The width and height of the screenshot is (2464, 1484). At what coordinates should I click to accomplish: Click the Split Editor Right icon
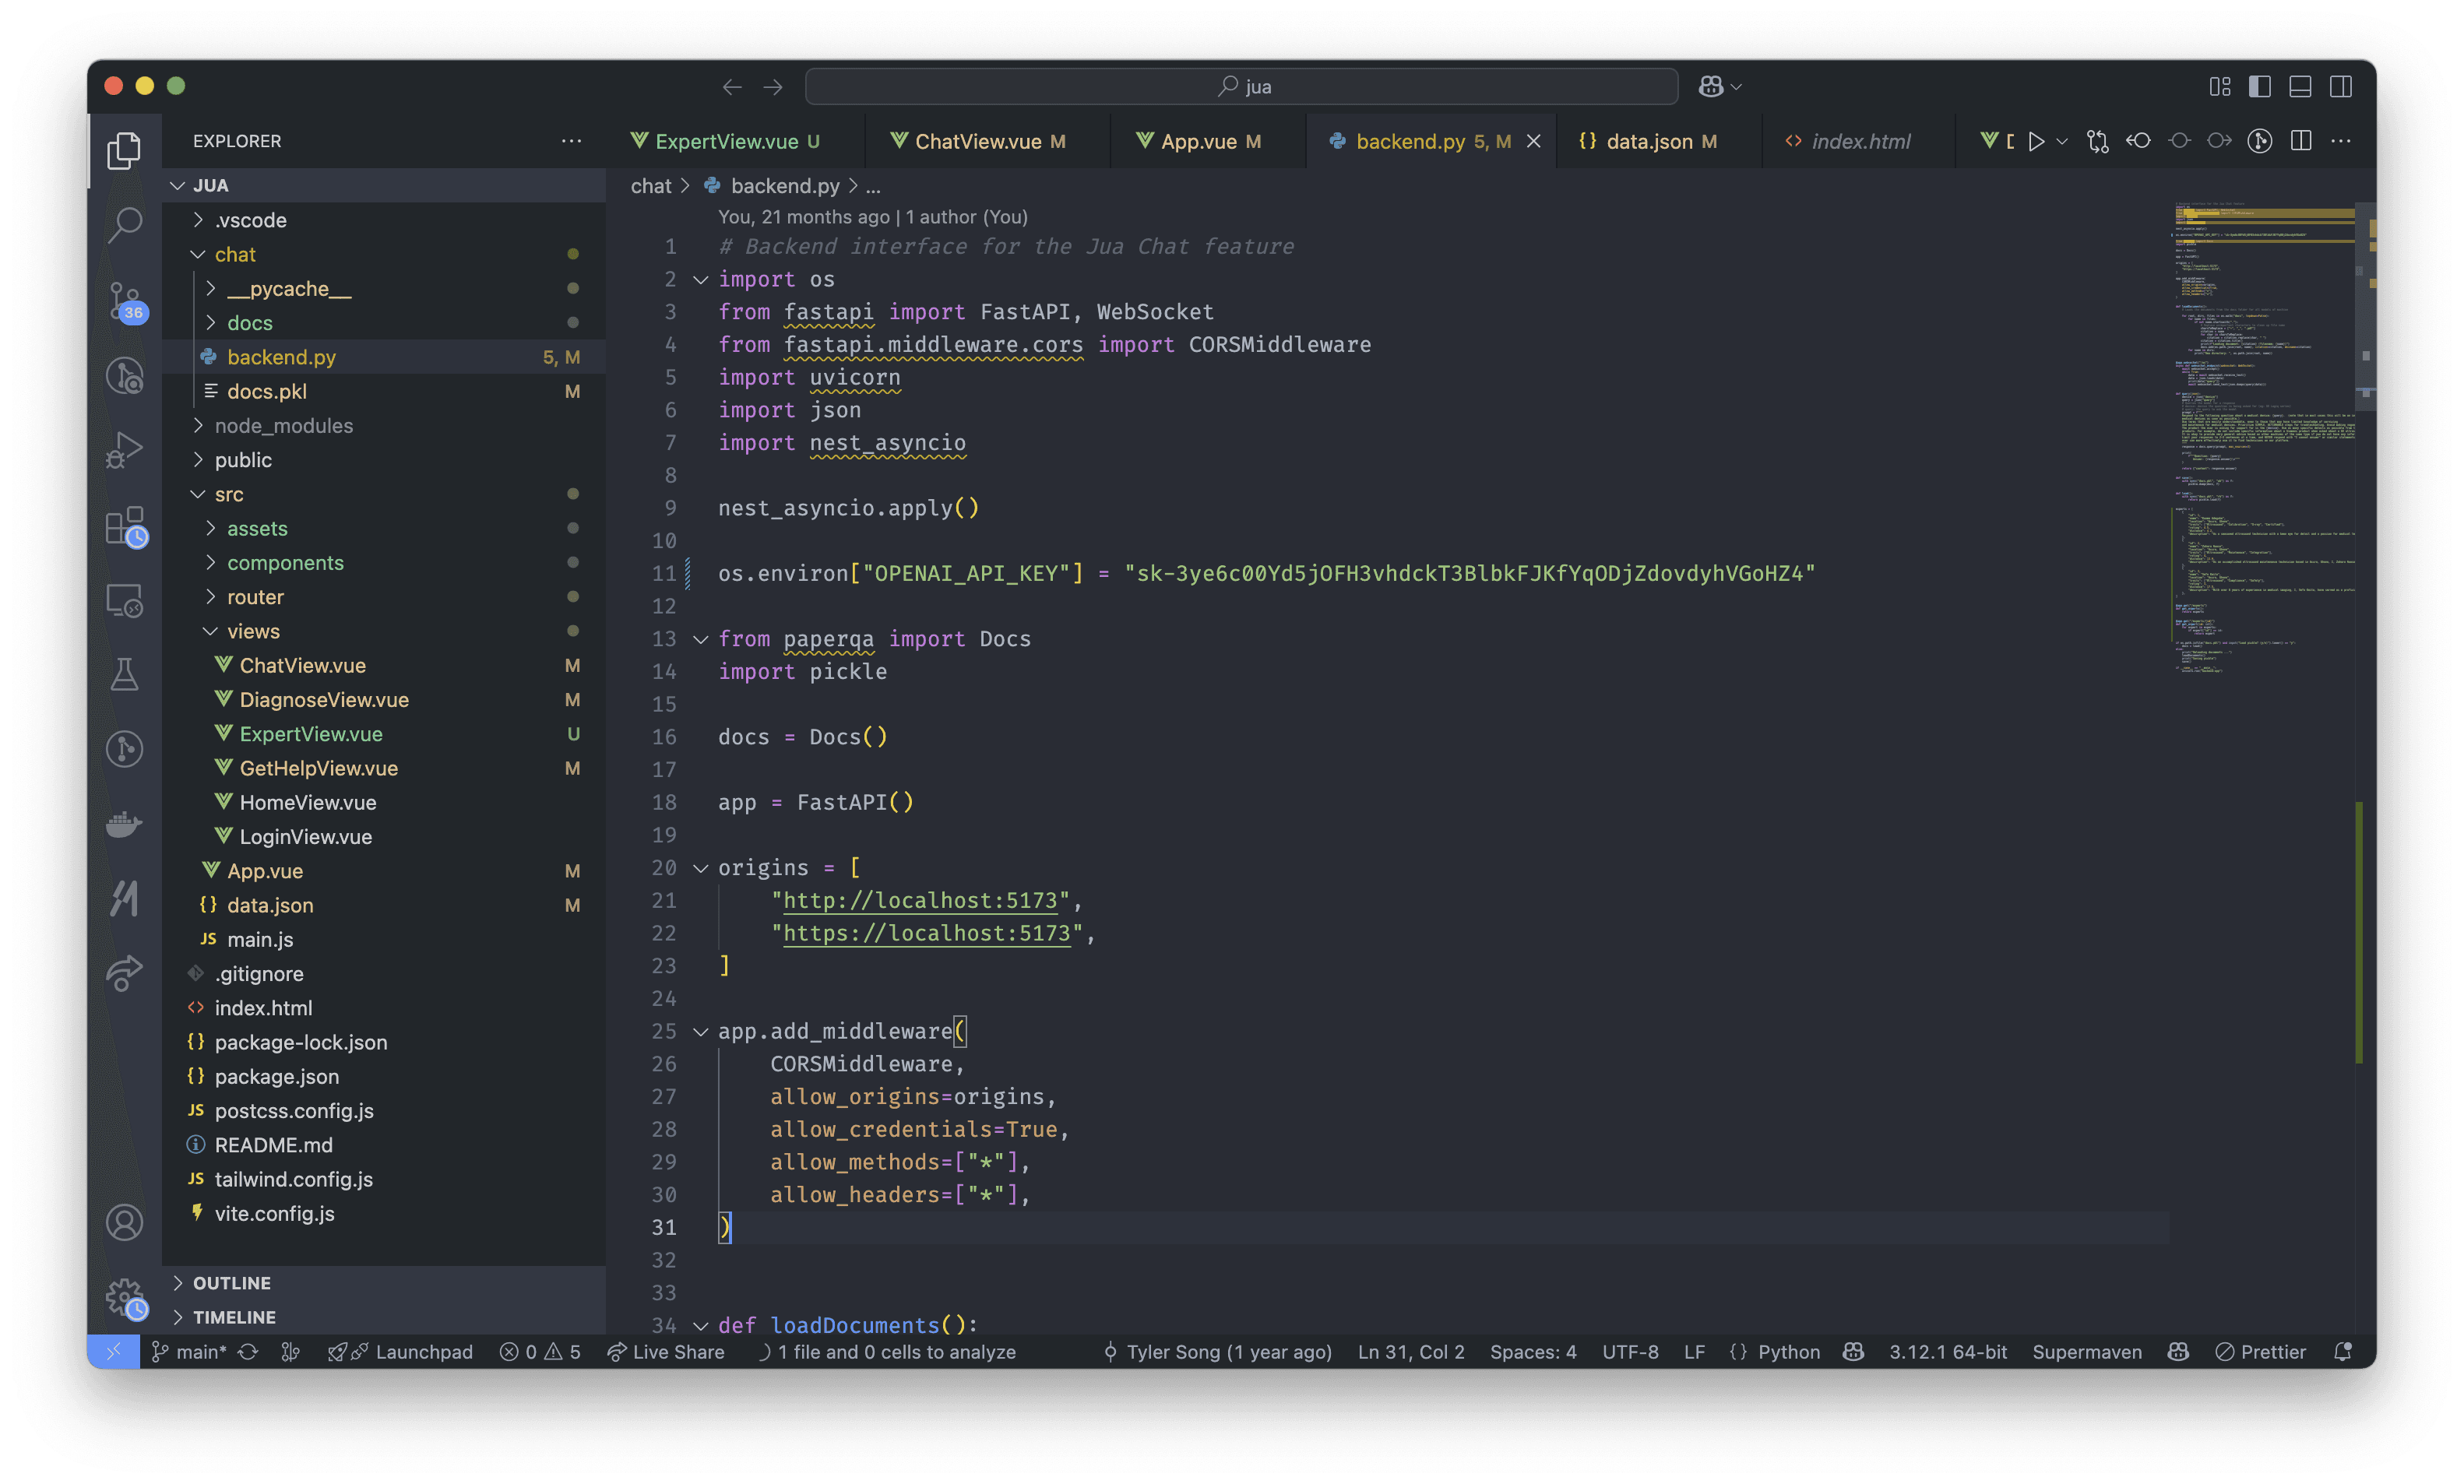(2300, 142)
